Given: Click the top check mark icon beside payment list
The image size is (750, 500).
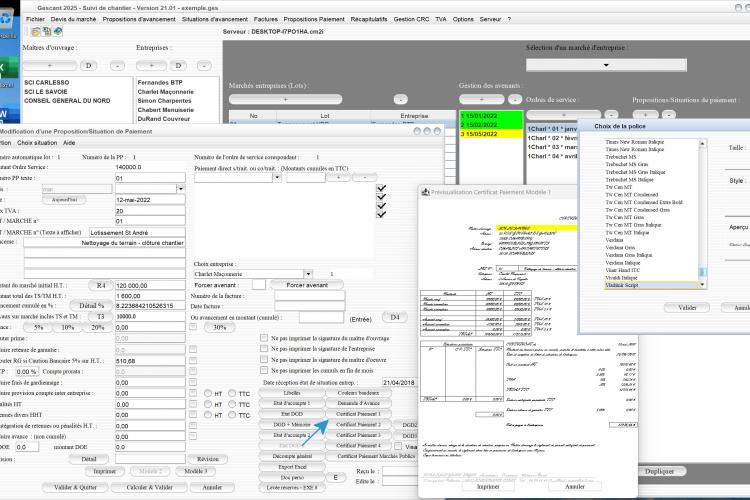Looking at the screenshot, I should coord(381,188).
